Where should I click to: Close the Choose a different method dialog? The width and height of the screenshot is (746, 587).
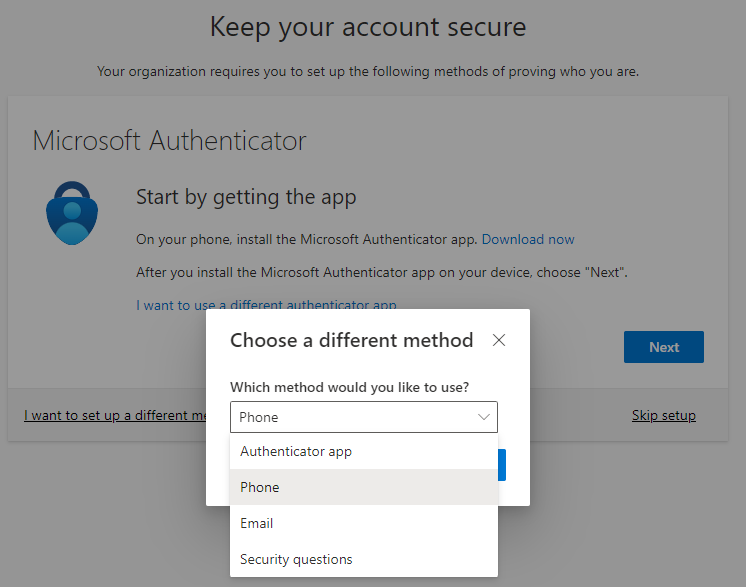499,340
